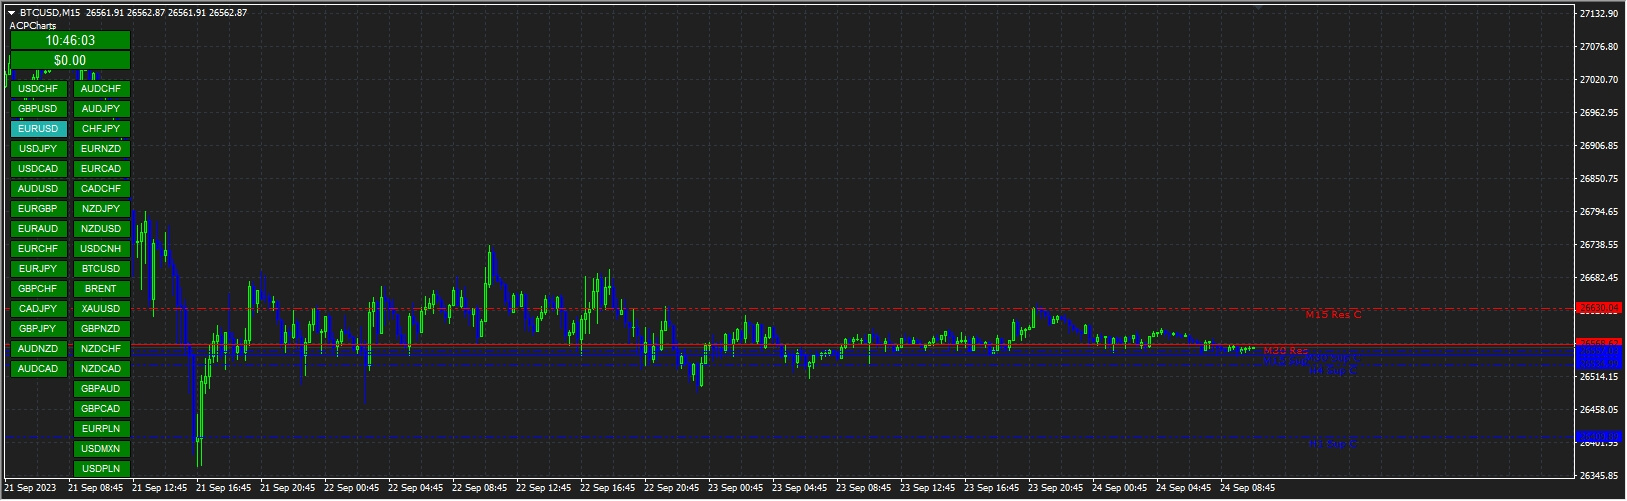The image size is (1627, 501).
Task: Click the 10:46:03 clock display panel
Action: pos(70,40)
